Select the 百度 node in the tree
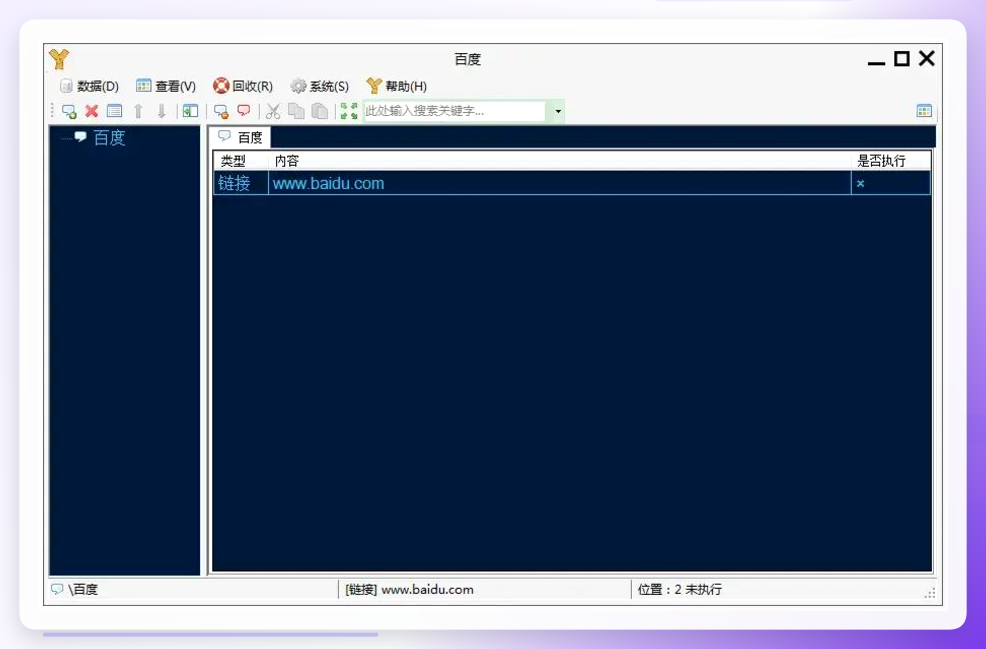Viewport: 986px width, 649px height. [109, 138]
